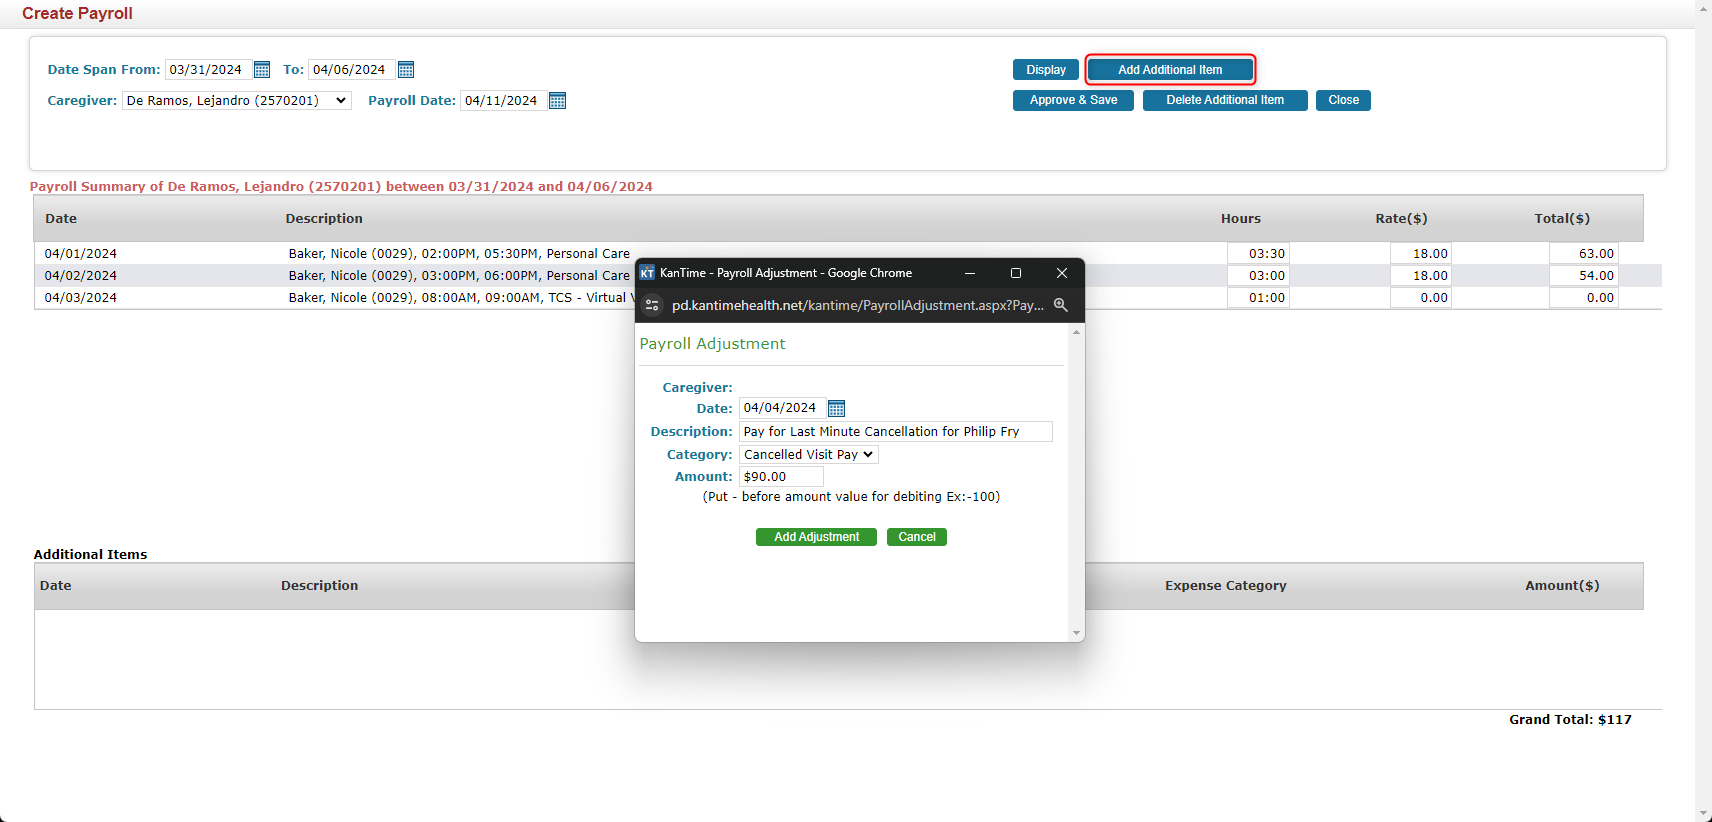Click the KanTime KT icon in popup title bar
This screenshot has width=1712, height=822.
tap(647, 273)
